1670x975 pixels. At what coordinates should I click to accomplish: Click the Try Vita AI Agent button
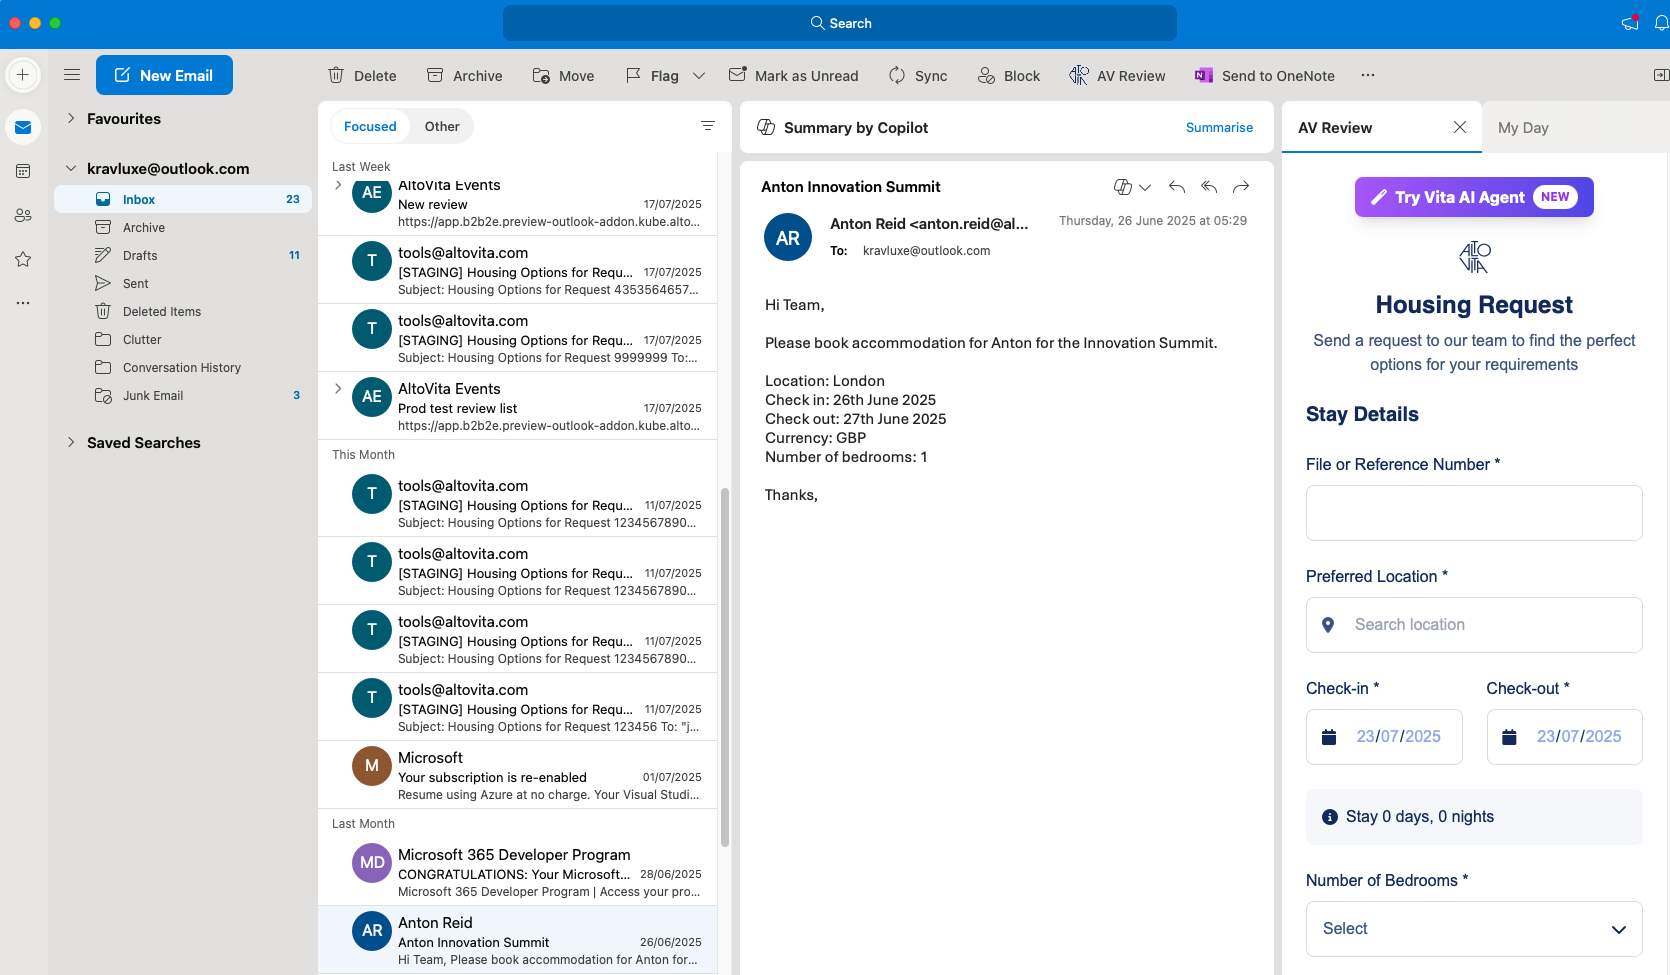[x=1474, y=197]
